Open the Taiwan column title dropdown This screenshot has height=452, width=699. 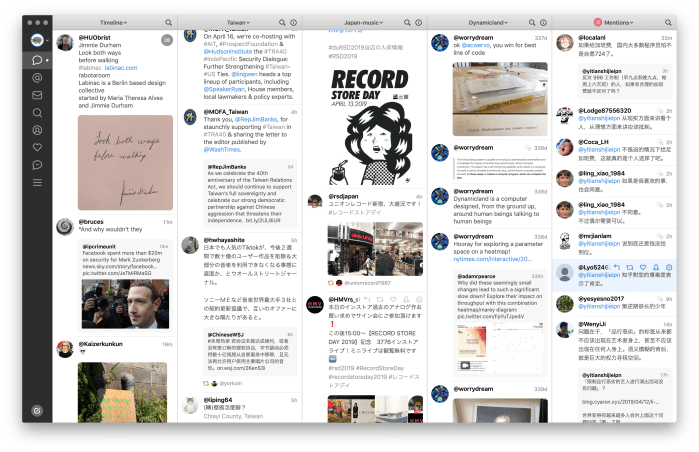238,22
